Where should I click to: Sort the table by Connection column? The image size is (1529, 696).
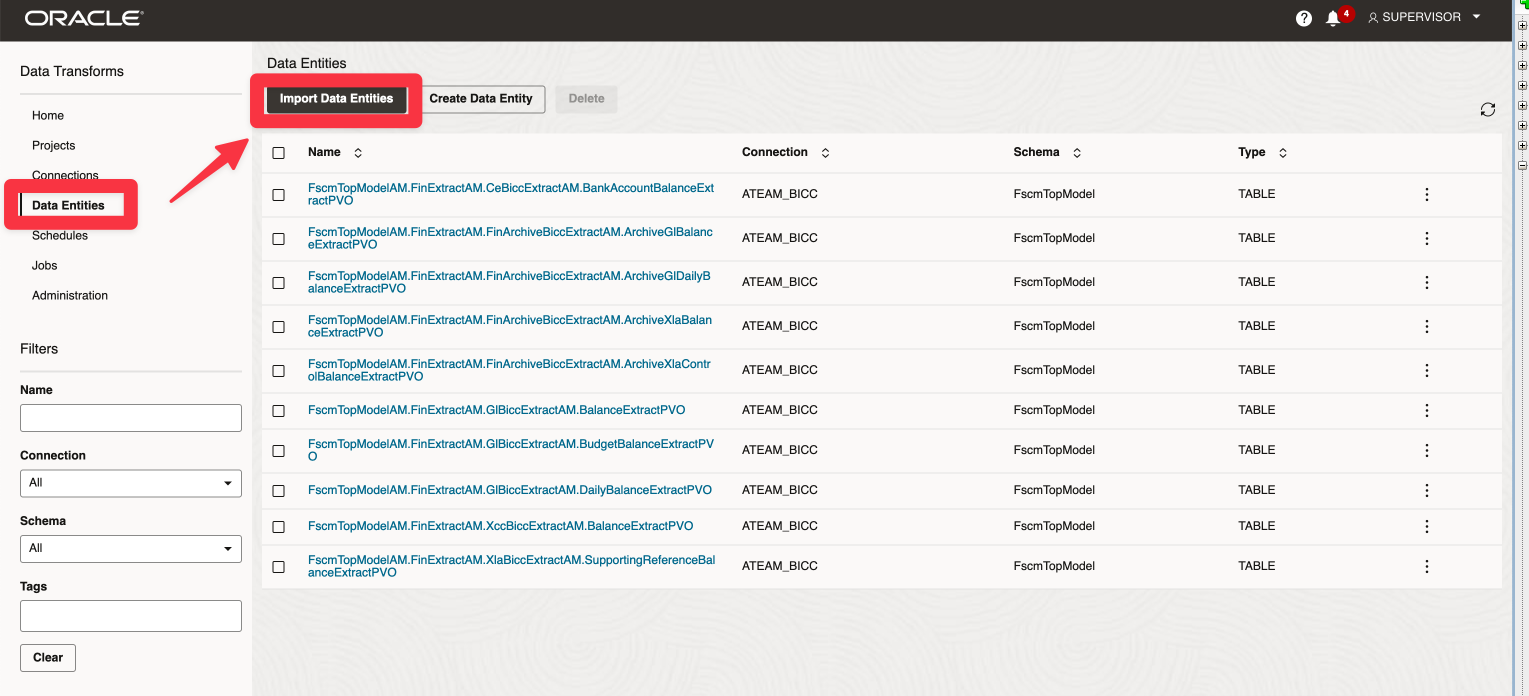coord(824,152)
